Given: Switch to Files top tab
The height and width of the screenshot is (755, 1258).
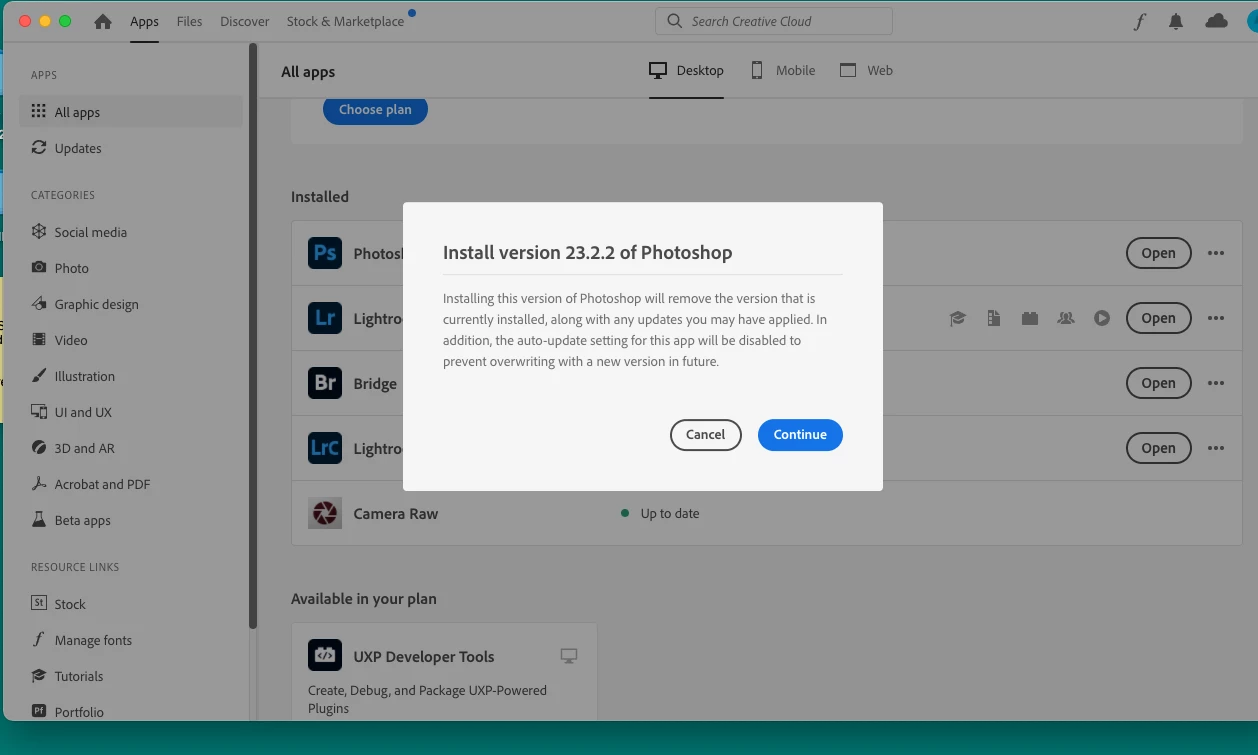Looking at the screenshot, I should click(189, 21).
